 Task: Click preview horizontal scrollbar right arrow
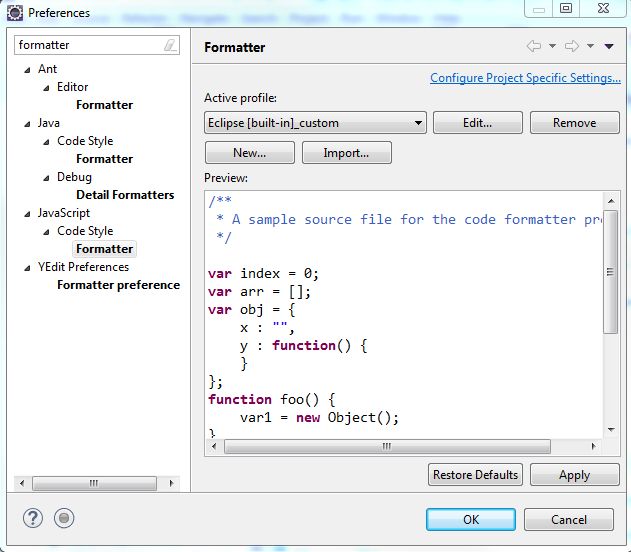coord(593,446)
